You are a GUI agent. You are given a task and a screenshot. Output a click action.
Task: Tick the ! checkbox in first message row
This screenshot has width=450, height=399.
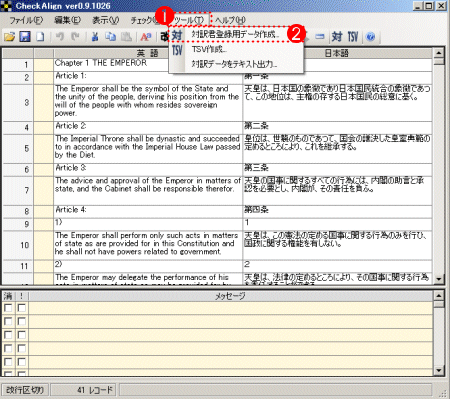click(22, 308)
